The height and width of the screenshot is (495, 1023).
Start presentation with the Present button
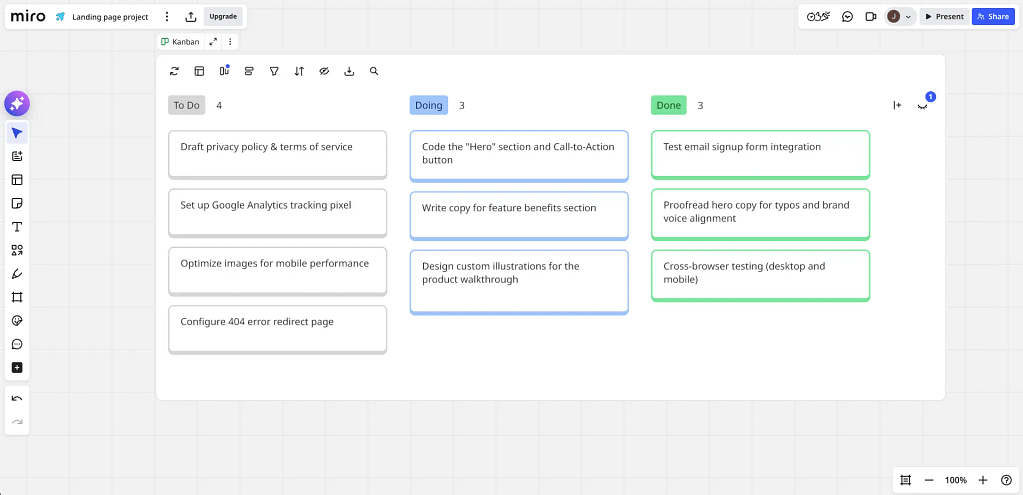tap(944, 16)
